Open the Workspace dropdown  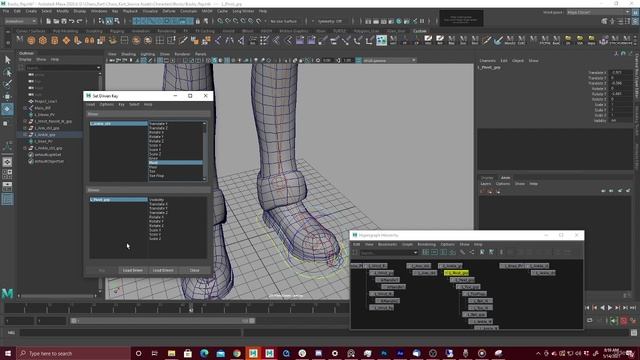(x=598, y=12)
